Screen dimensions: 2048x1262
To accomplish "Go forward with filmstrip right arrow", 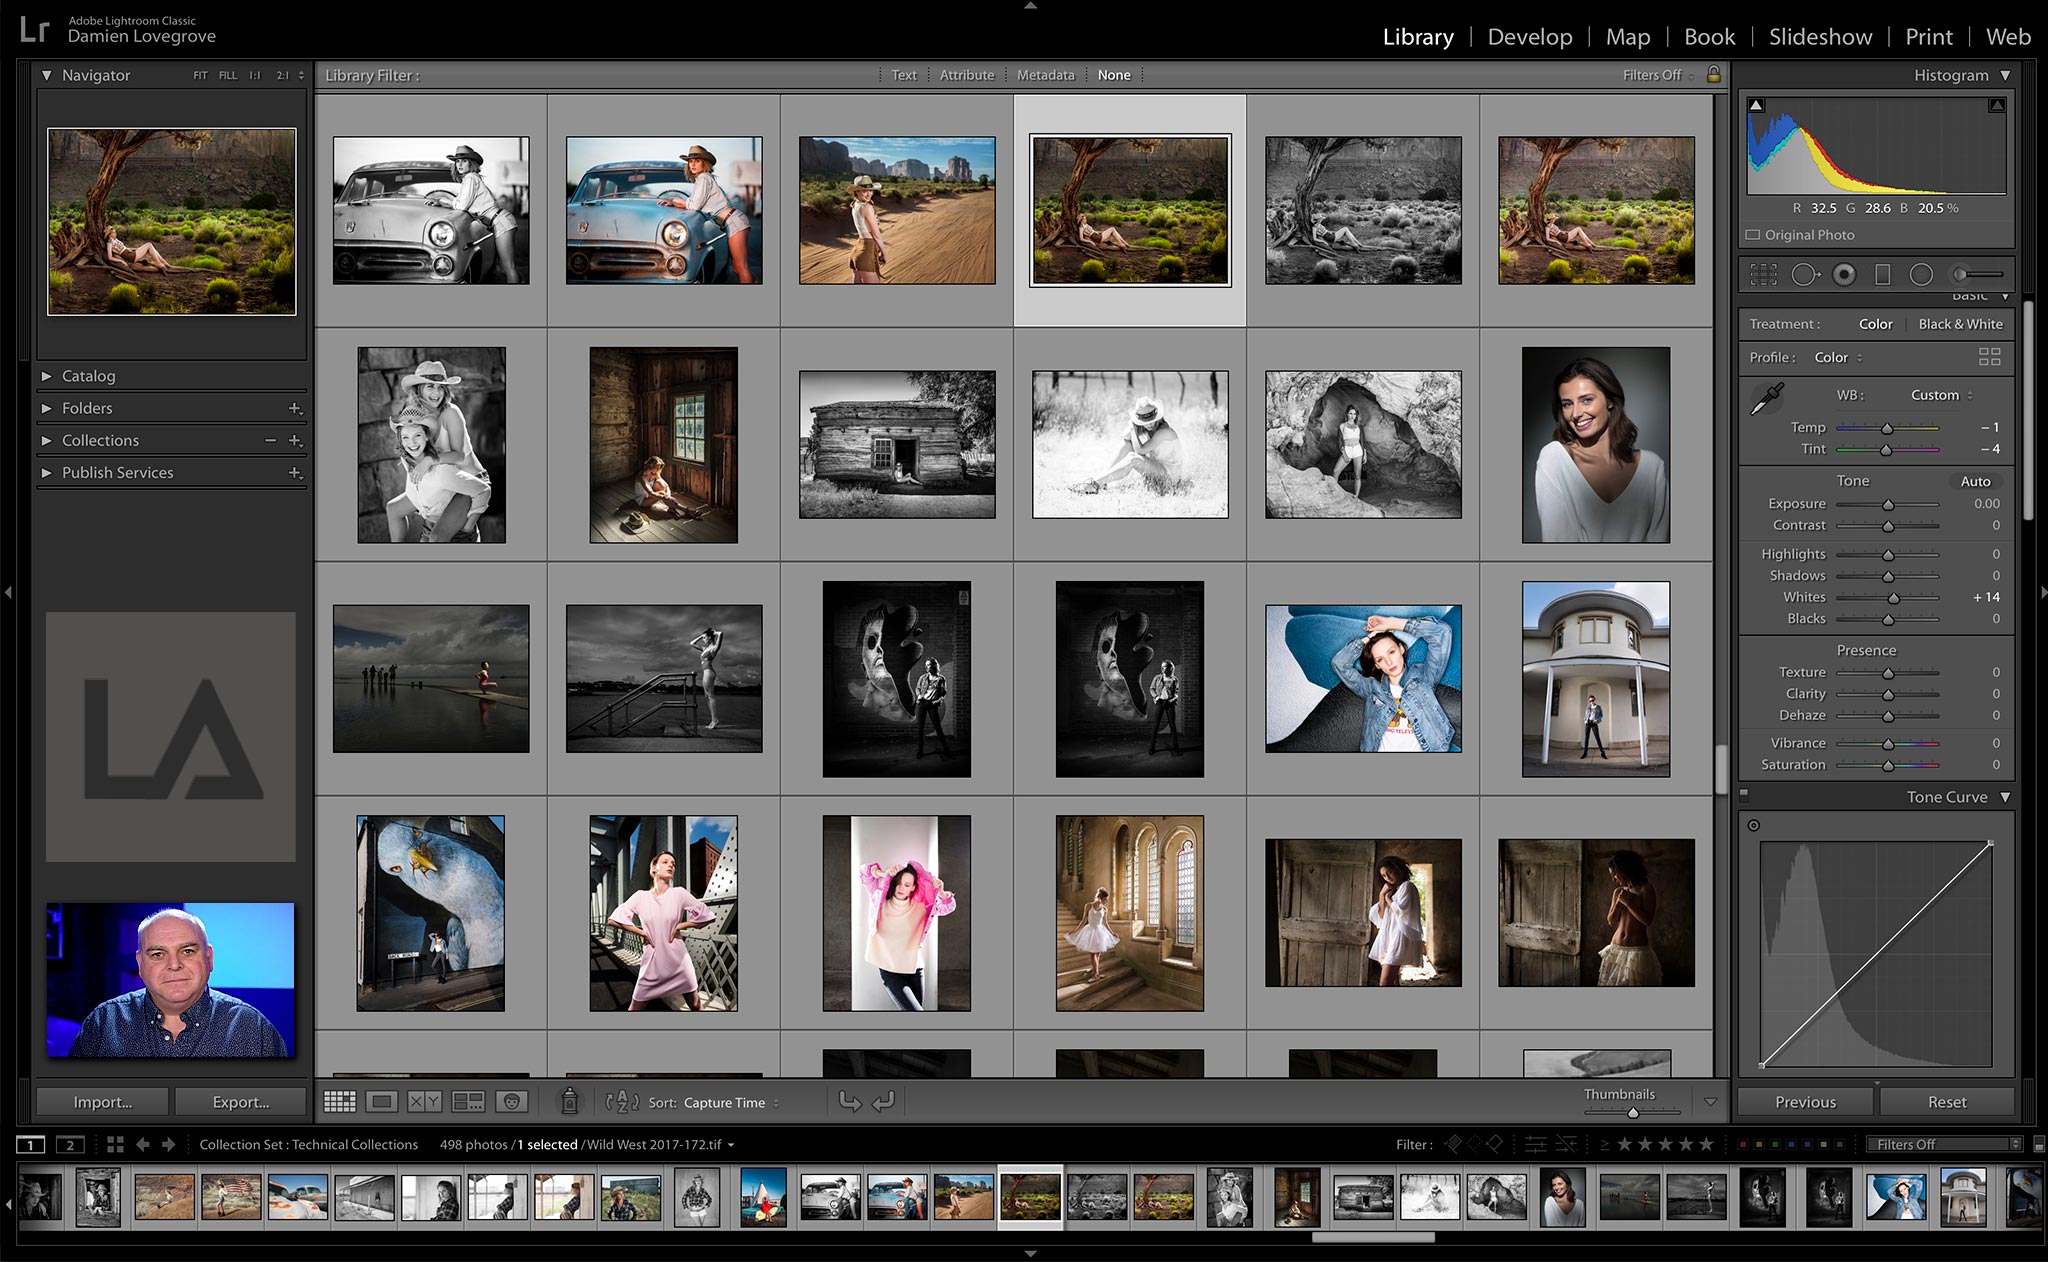I will point(168,1144).
